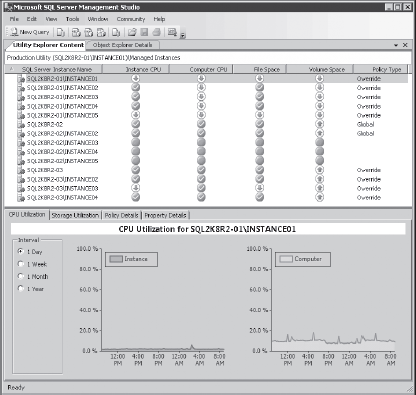The image size is (416, 395).
Task: Sort by the SQL Server Instance Name column header
Action: pyautogui.click(x=54, y=69)
